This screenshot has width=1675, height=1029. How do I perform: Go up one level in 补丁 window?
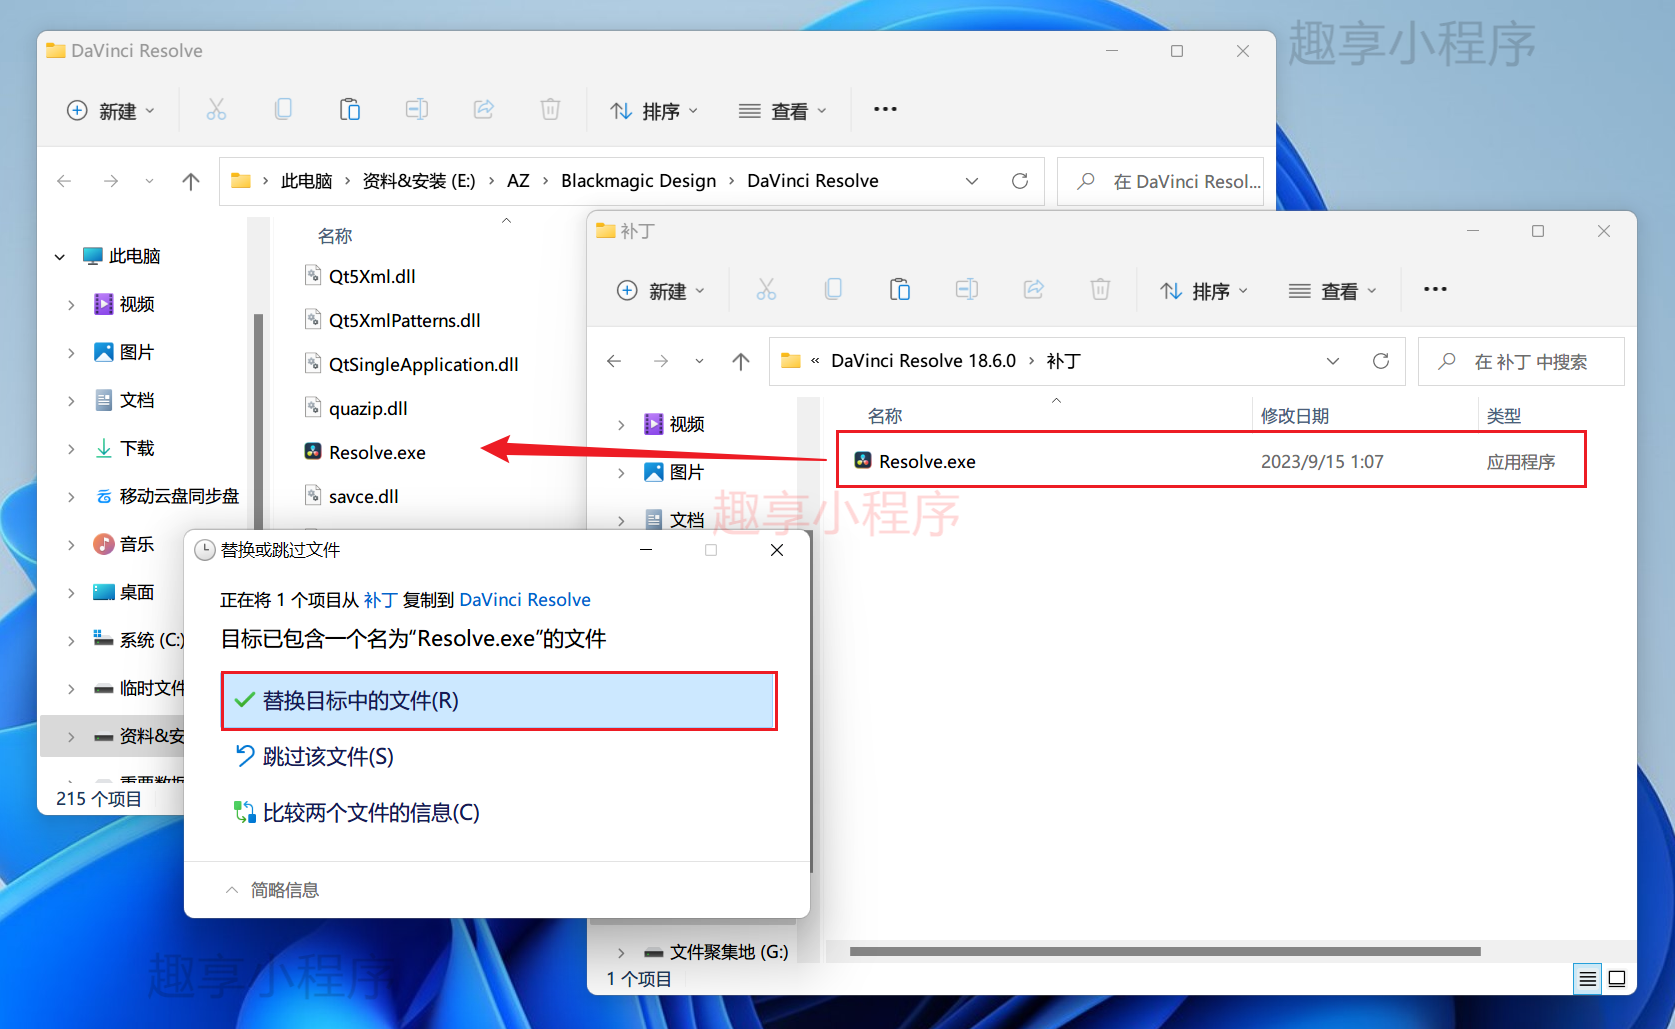[741, 361]
